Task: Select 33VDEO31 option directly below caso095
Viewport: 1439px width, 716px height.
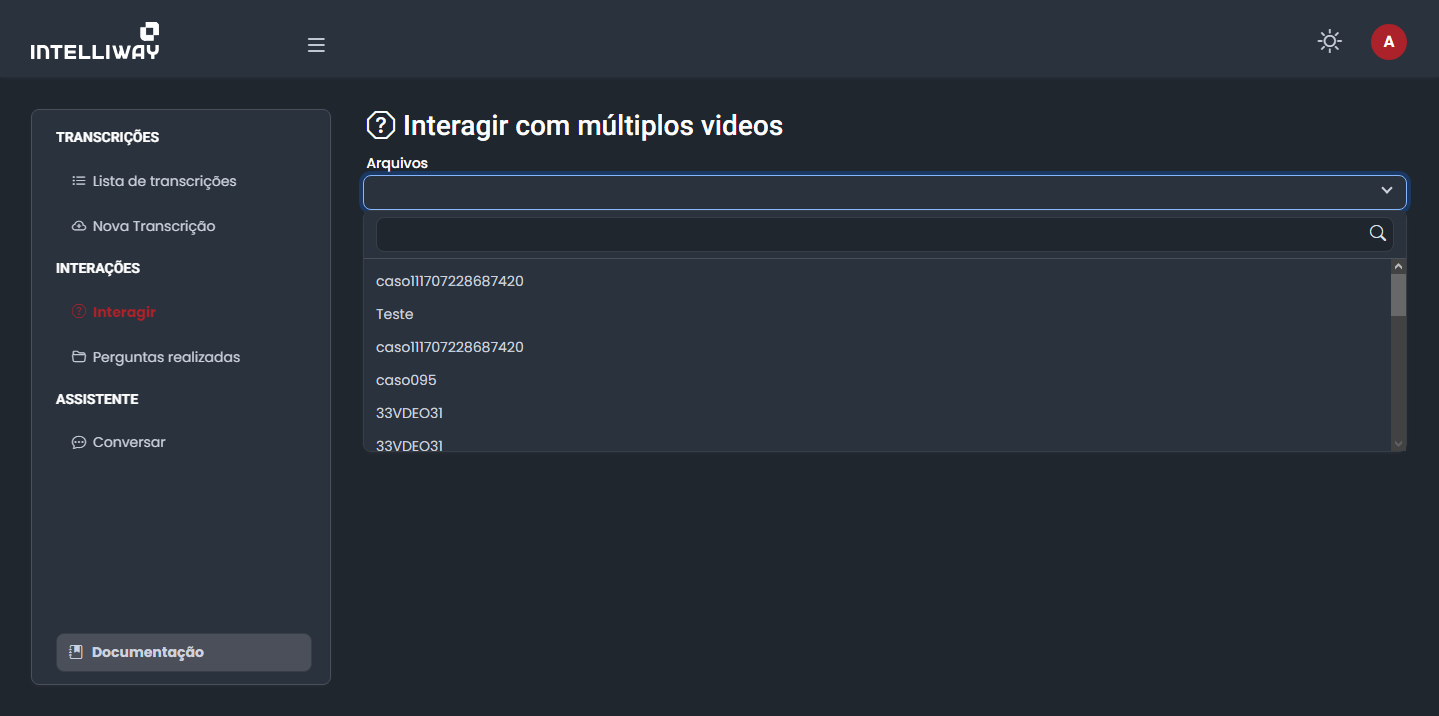Action: (409, 413)
